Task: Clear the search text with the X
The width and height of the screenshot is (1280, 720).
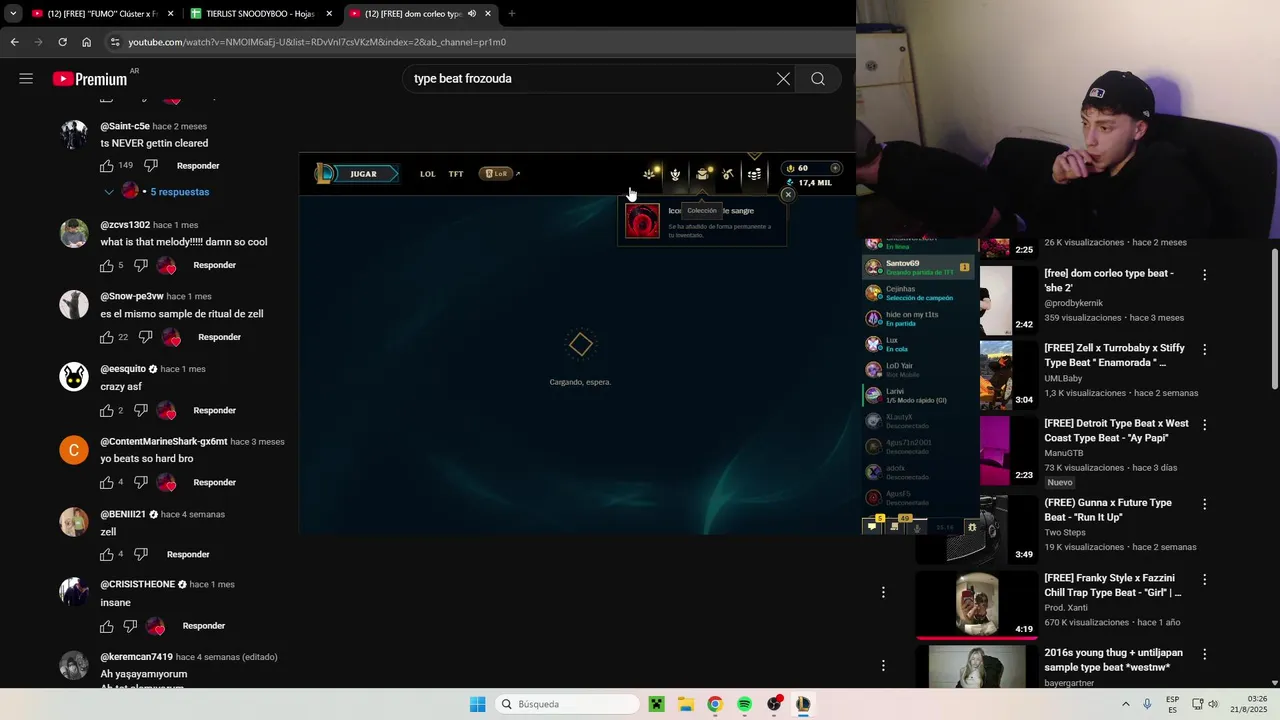Action: (783, 79)
